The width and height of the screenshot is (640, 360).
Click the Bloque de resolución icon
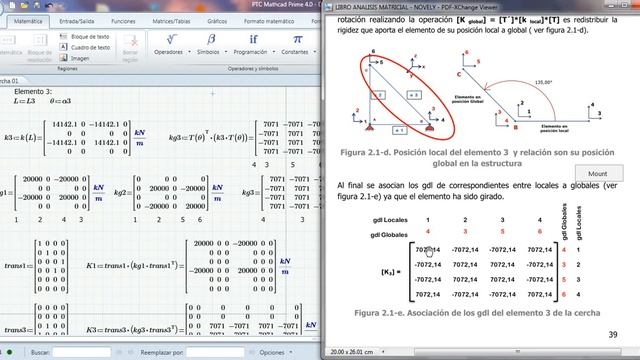[40, 40]
